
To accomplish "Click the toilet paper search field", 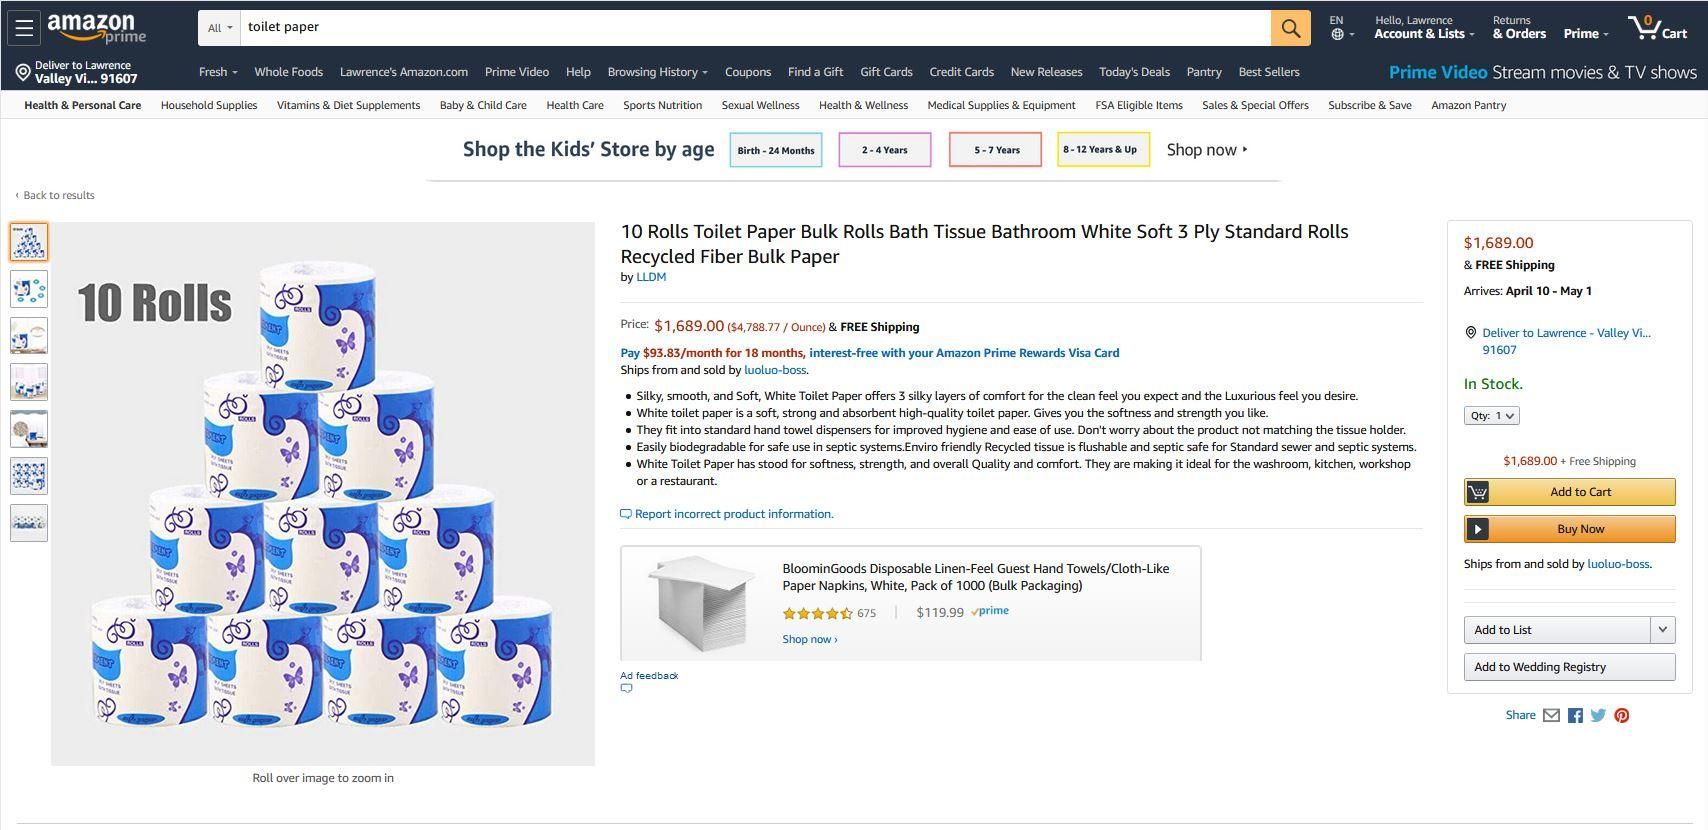I will [x=755, y=28].
